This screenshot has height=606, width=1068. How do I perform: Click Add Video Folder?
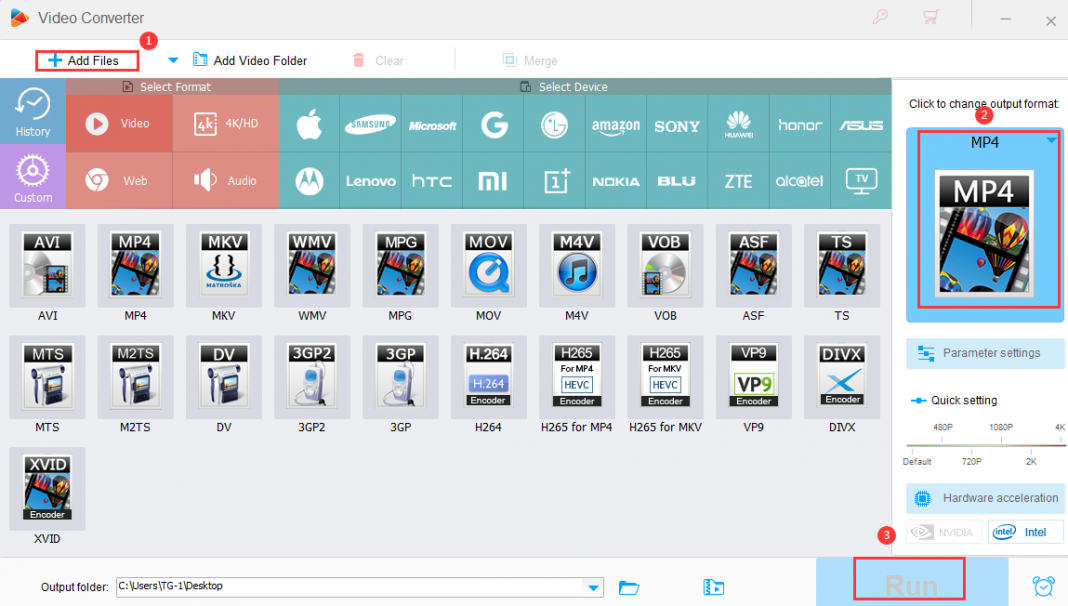[x=250, y=61]
